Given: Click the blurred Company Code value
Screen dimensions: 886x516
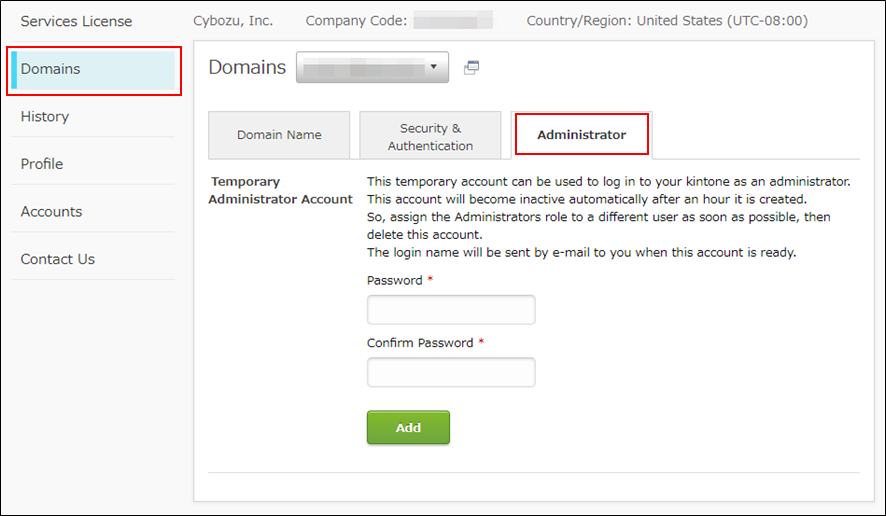Looking at the screenshot, I should [x=452, y=21].
